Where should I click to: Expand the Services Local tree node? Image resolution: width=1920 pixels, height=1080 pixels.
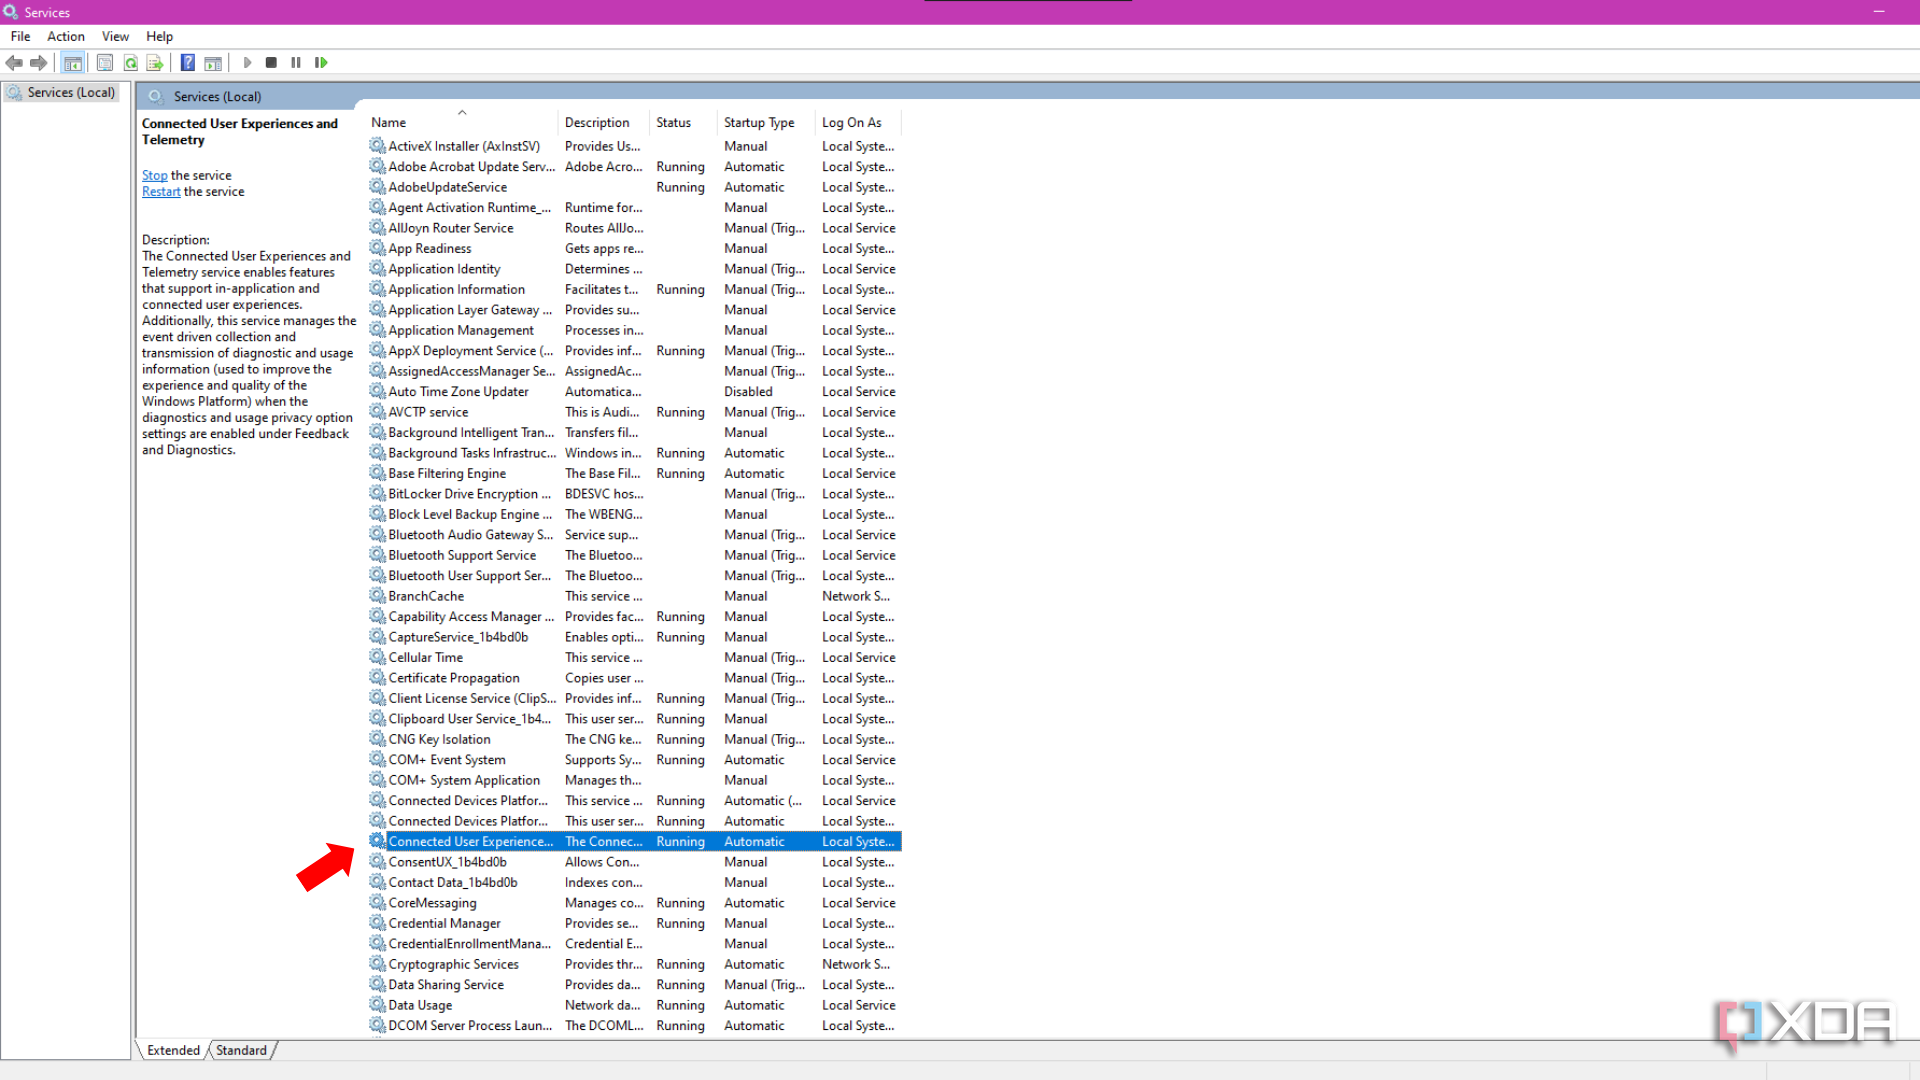71,92
